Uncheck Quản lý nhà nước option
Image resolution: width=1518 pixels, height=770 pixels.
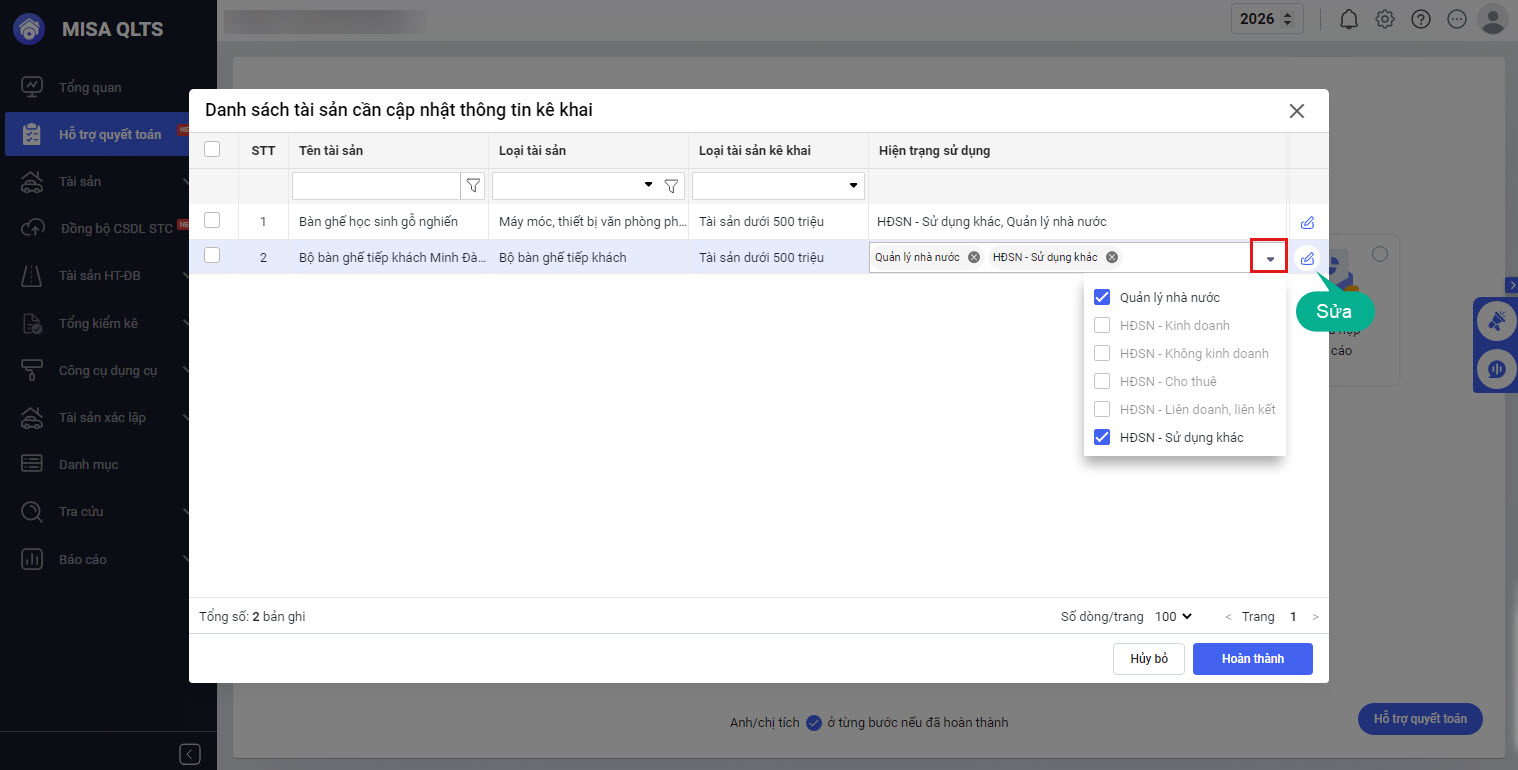(x=1102, y=297)
